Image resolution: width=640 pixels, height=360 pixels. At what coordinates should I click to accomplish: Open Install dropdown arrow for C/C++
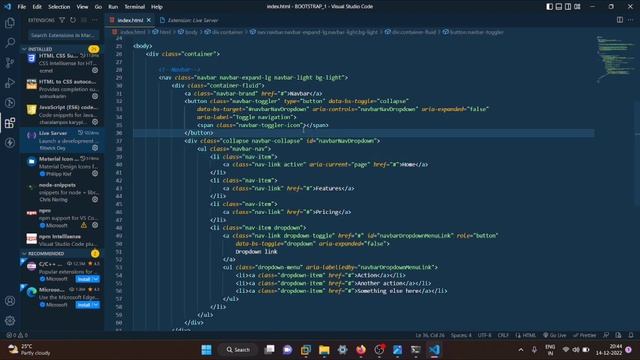coord(96,279)
